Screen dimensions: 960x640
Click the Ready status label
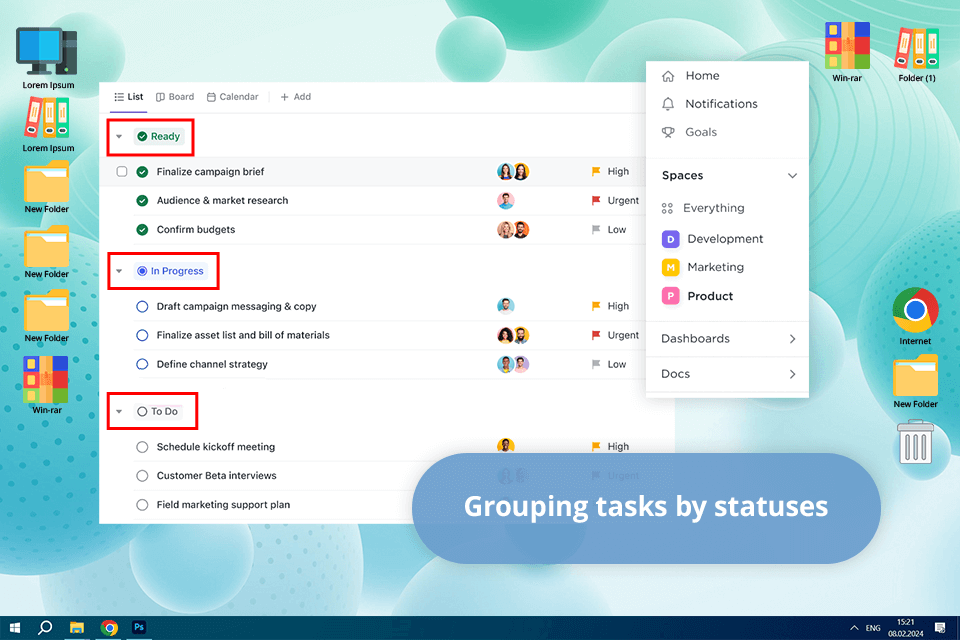(159, 137)
